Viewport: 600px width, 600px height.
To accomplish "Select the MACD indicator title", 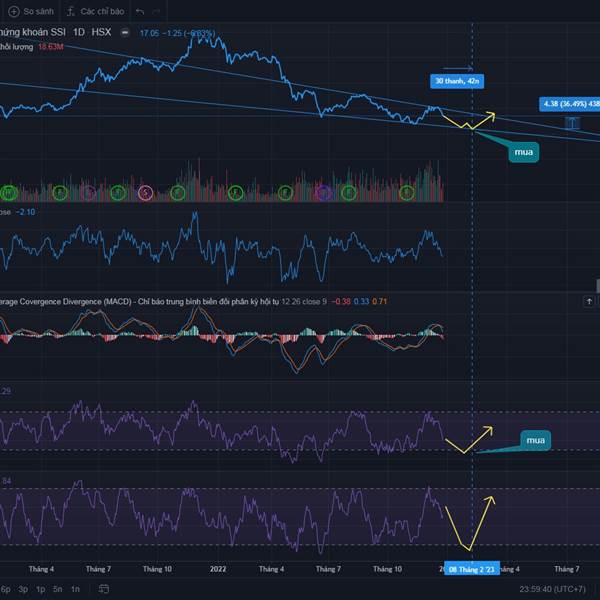I will [x=139, y=302].
